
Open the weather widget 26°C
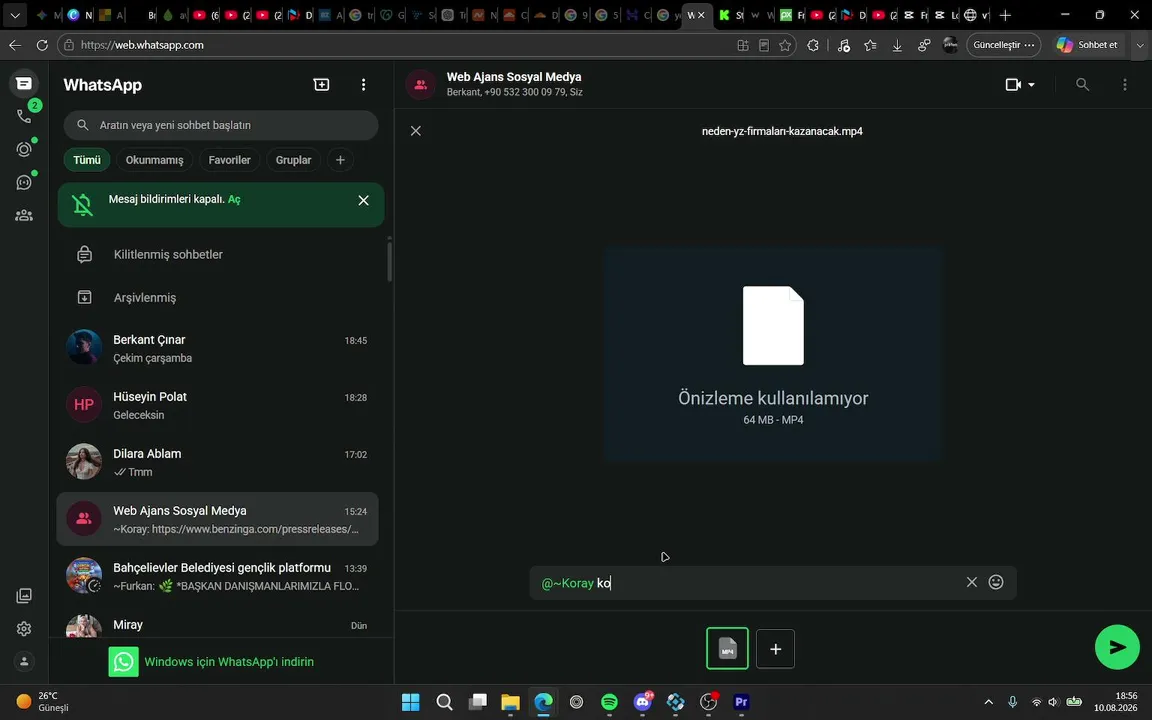point(42,702)
